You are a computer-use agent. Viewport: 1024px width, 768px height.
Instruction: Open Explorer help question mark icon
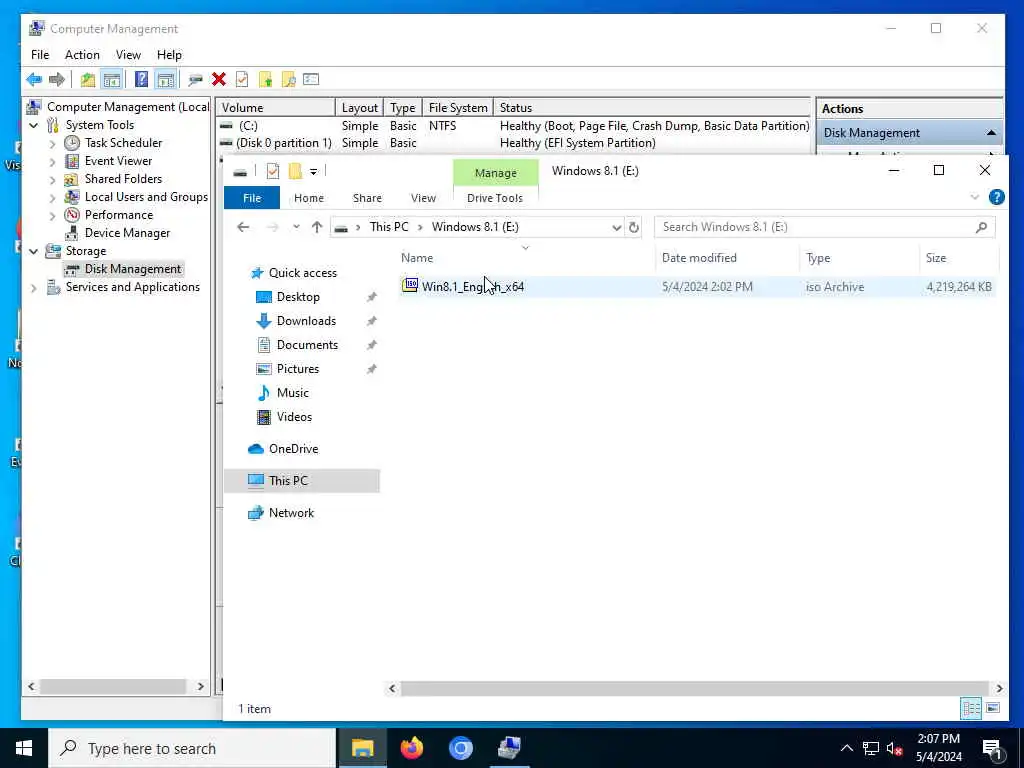(997, 197)
